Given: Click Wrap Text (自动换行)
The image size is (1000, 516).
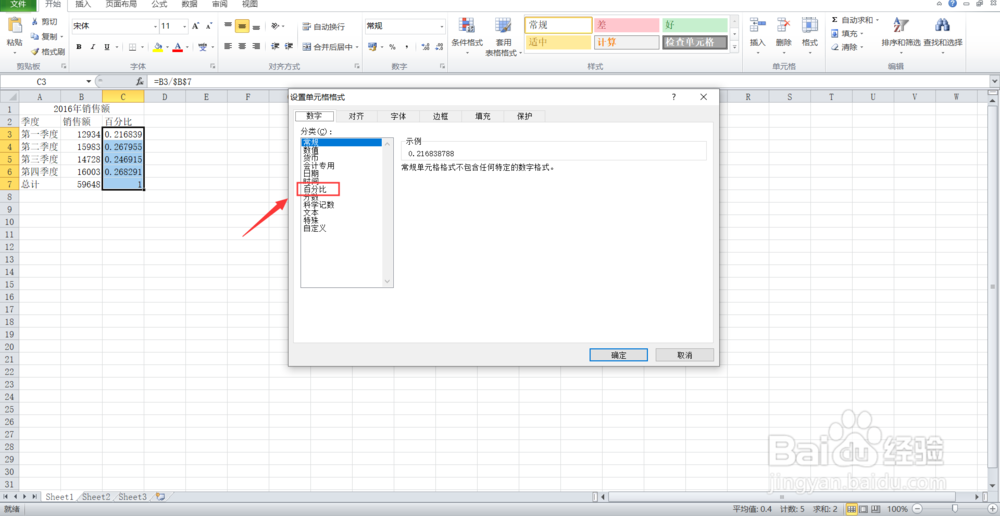Looking at the screenshot, I should tap(323, 27).
